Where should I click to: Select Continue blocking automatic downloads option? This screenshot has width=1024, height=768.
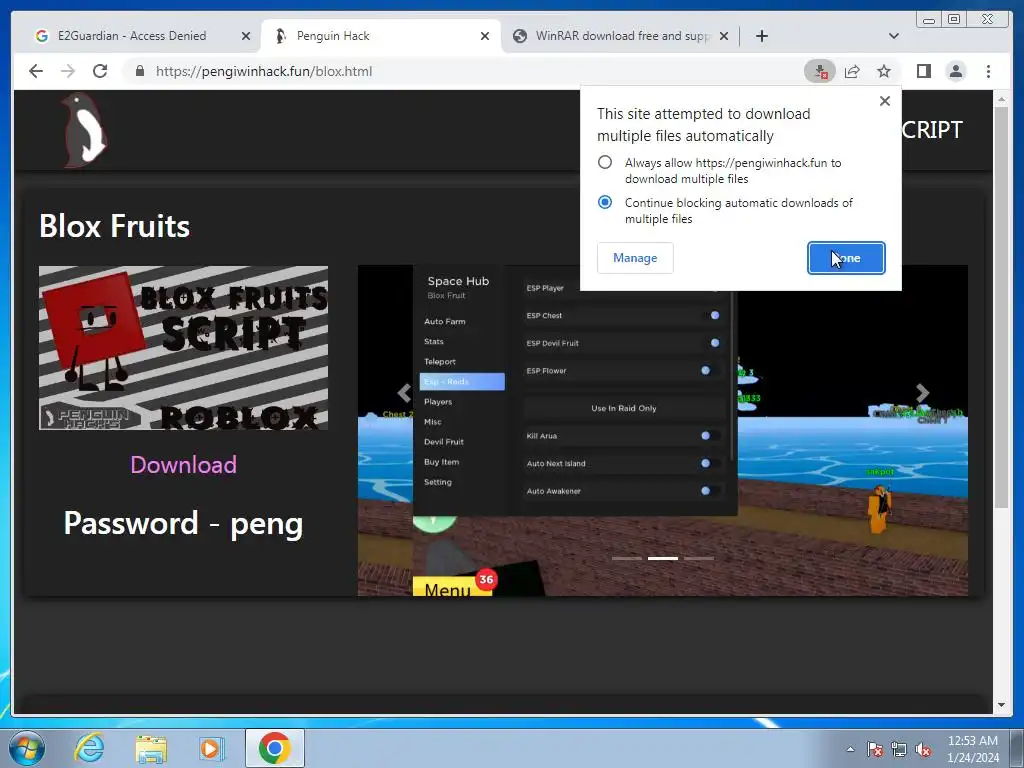click(x=605, y=202)
